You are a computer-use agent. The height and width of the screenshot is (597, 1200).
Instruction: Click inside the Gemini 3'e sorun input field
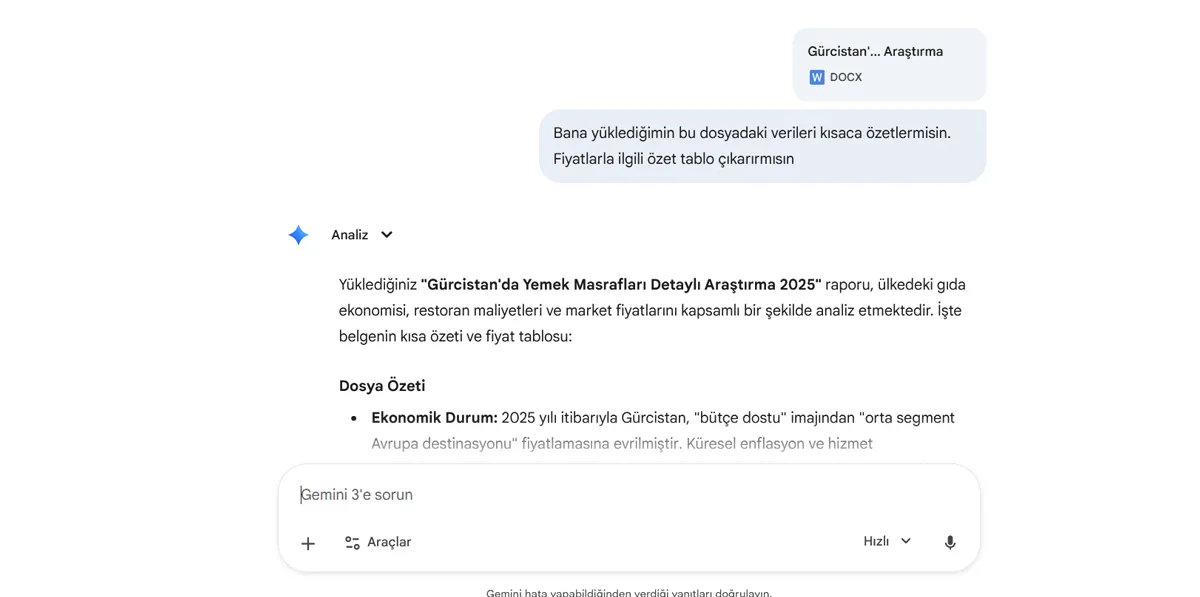500,494
